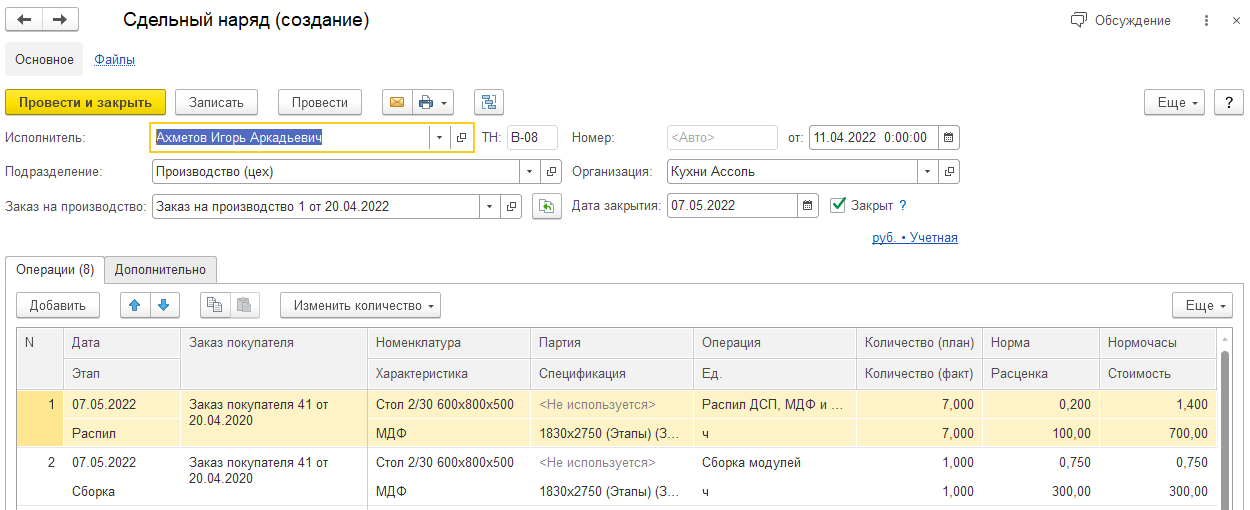Open calendar for Дата закрытия field
The width and height of the screenshot is (1250, 510).
(x=808, y=206)
